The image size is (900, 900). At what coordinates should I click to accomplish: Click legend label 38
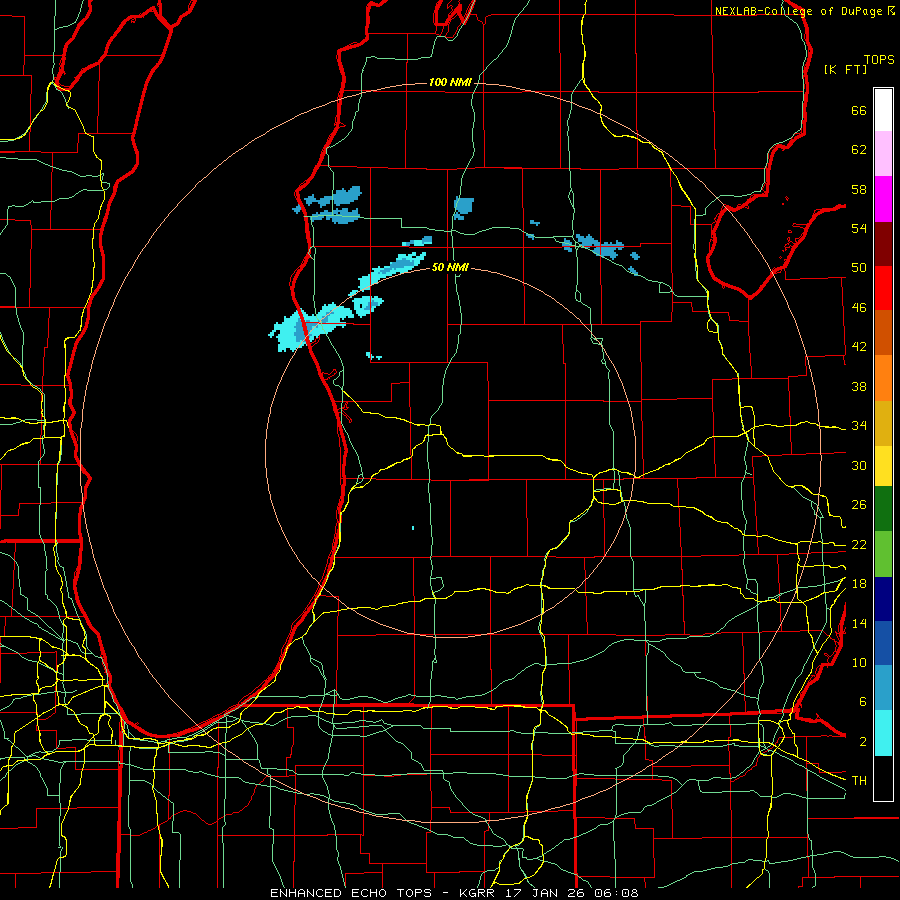click(859, 387)
